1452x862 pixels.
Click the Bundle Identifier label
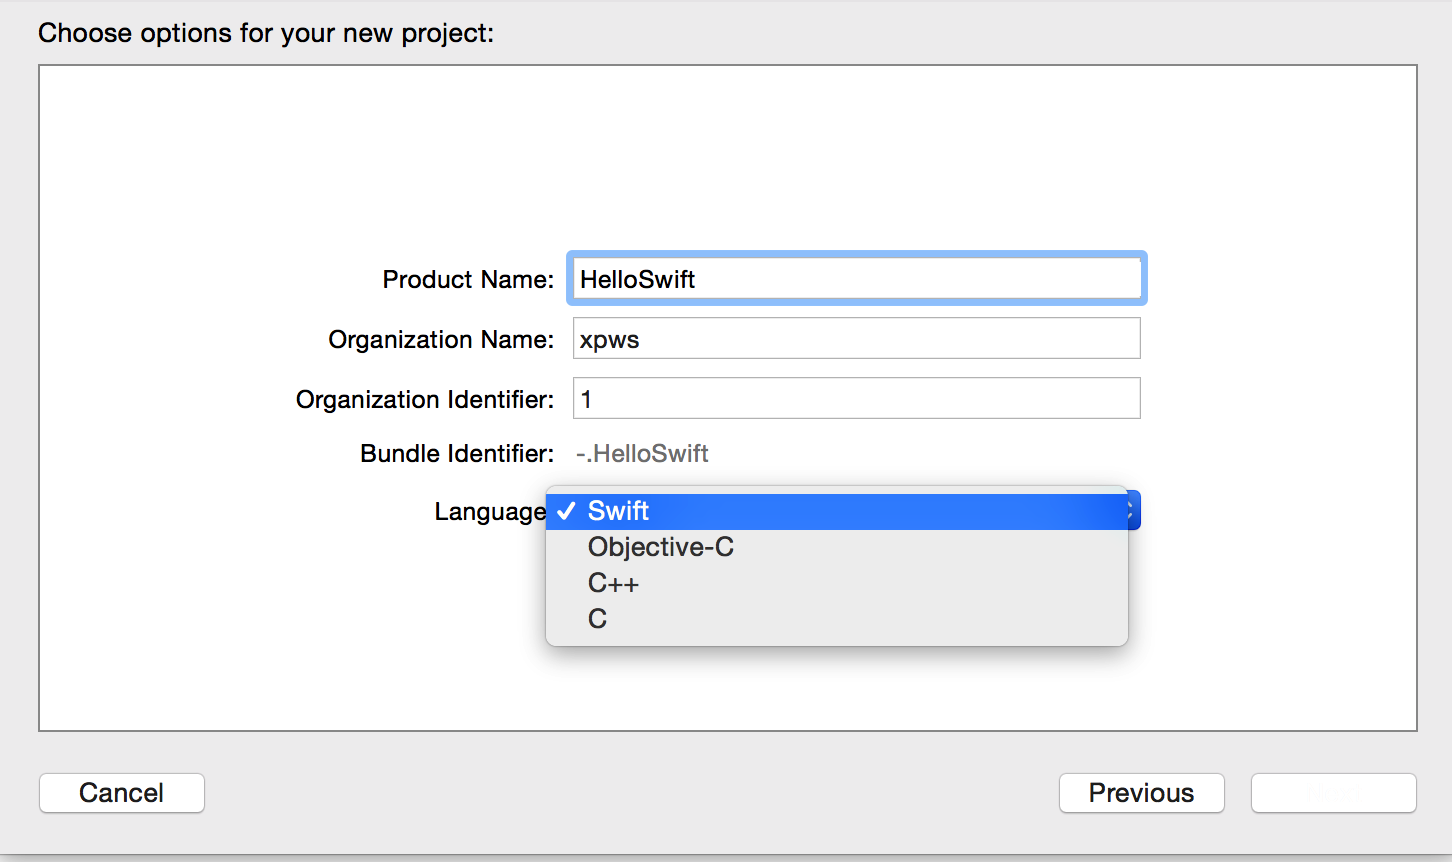pos(457,454)
